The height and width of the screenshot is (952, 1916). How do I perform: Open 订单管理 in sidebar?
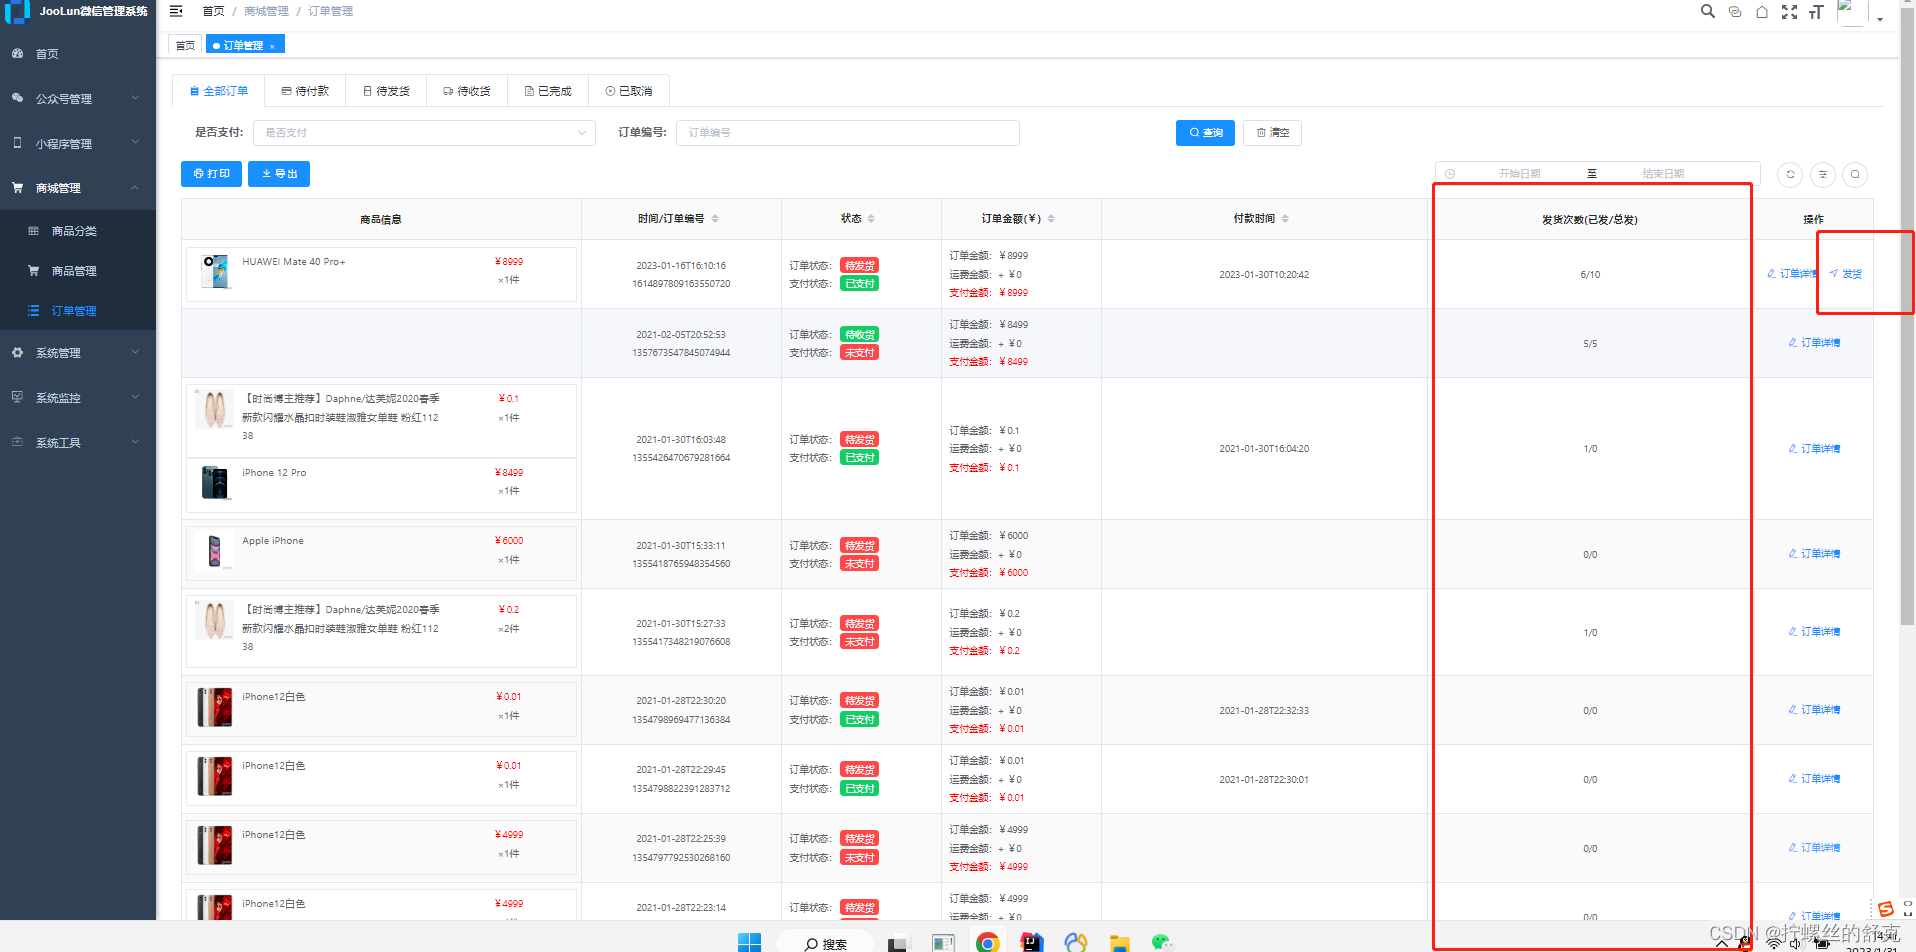click(x=78, y=311)
